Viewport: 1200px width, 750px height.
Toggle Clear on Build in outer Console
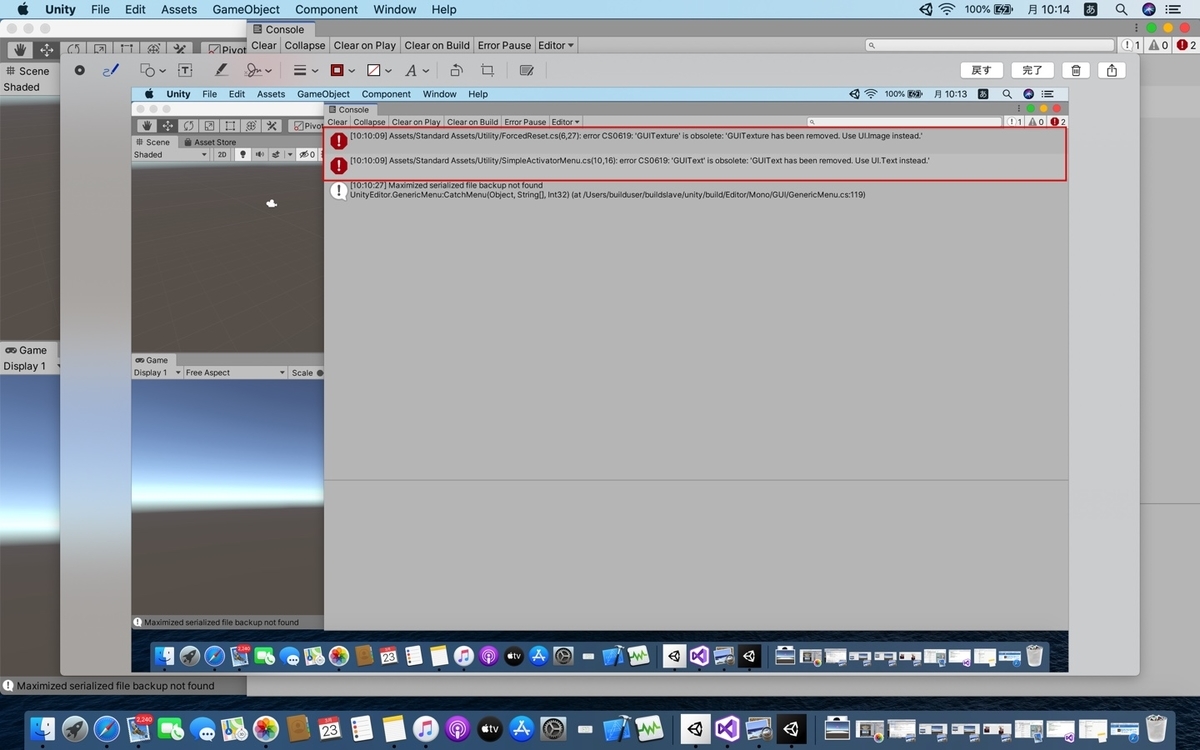pos(437,45)
